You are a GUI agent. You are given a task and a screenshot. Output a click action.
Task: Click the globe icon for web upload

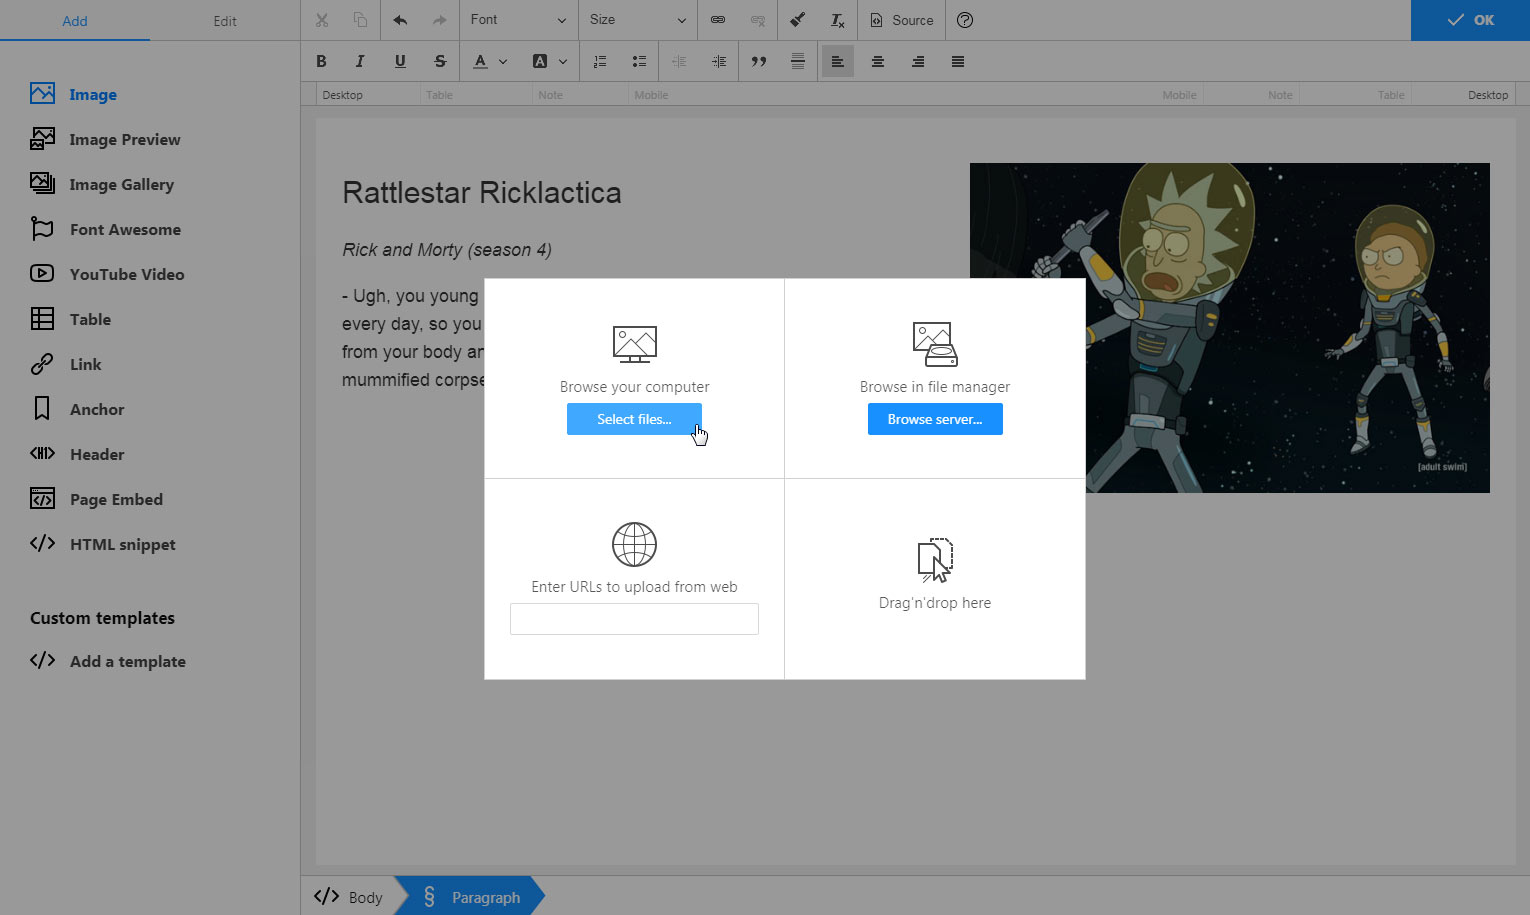[x=634, y=545]
